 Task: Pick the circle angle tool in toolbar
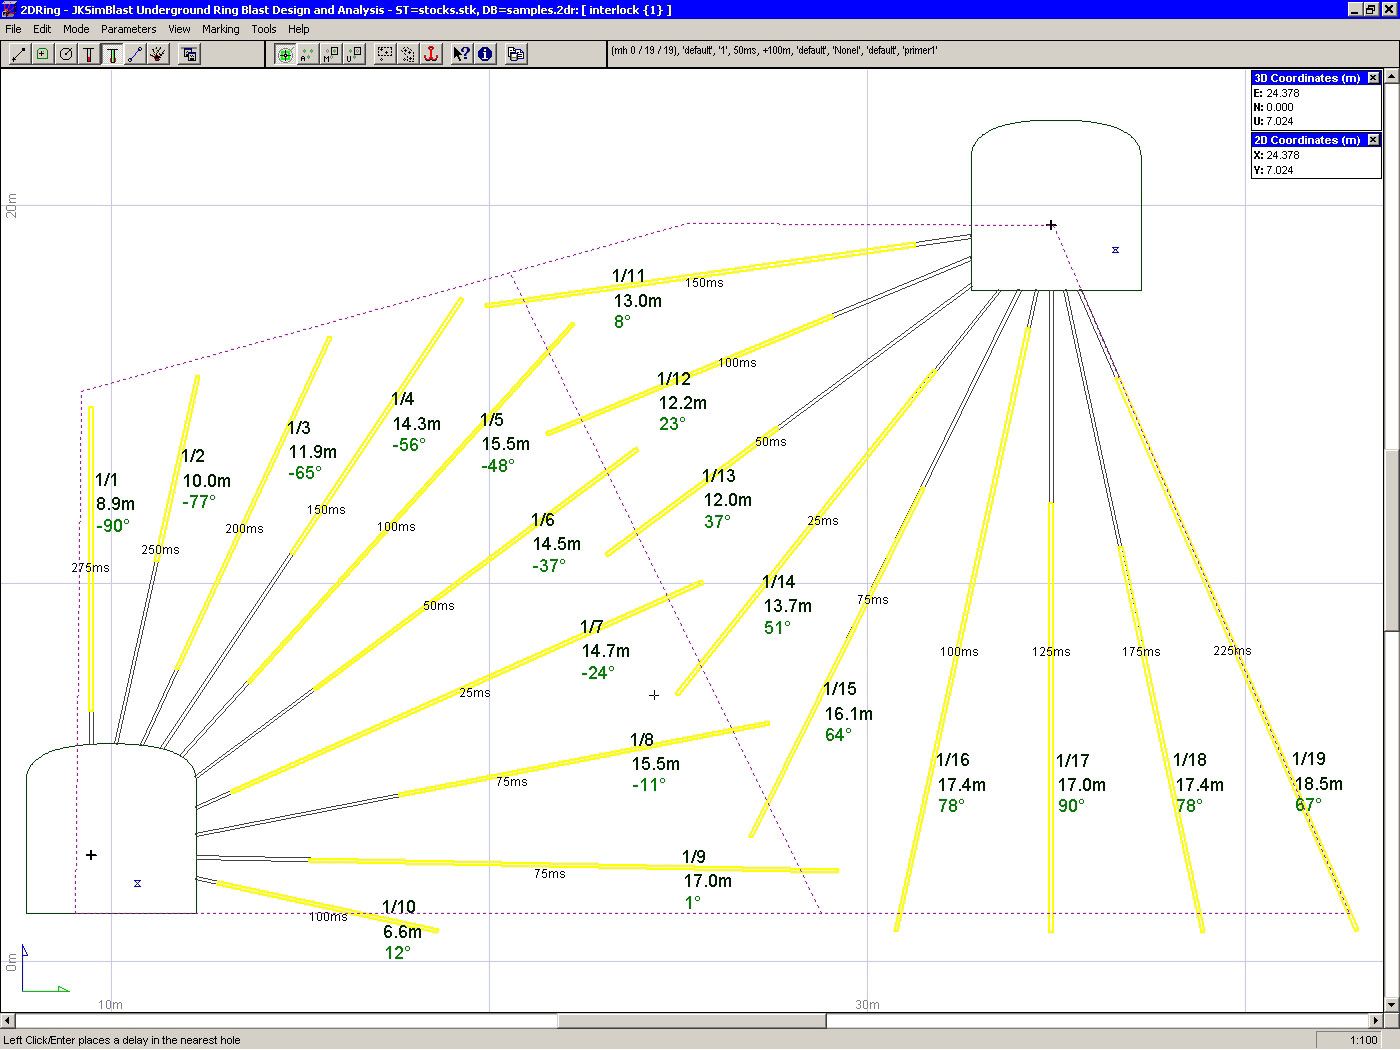coord(66,54)
